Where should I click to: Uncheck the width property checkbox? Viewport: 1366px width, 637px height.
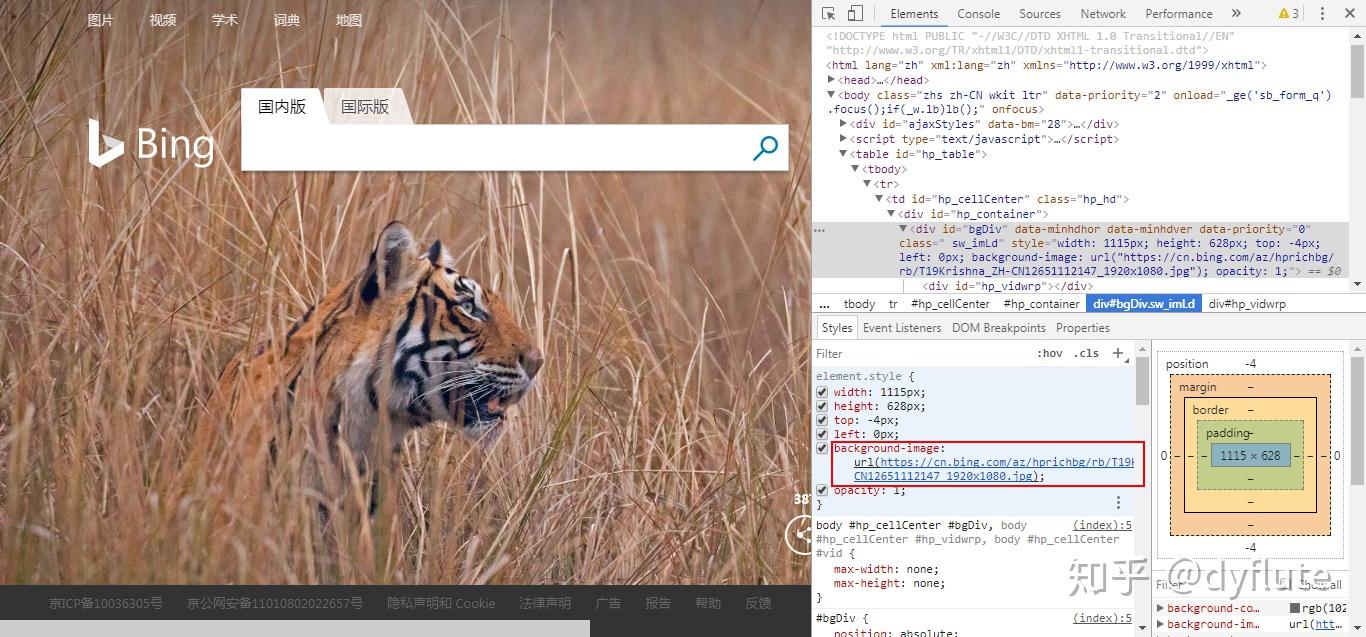822,393
